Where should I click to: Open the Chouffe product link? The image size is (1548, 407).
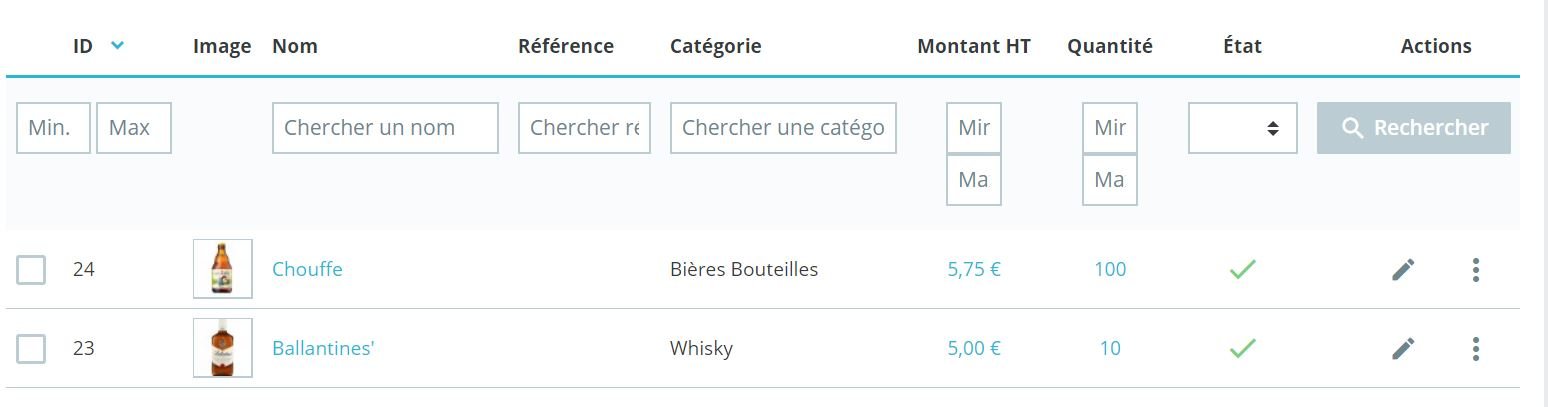307,269
